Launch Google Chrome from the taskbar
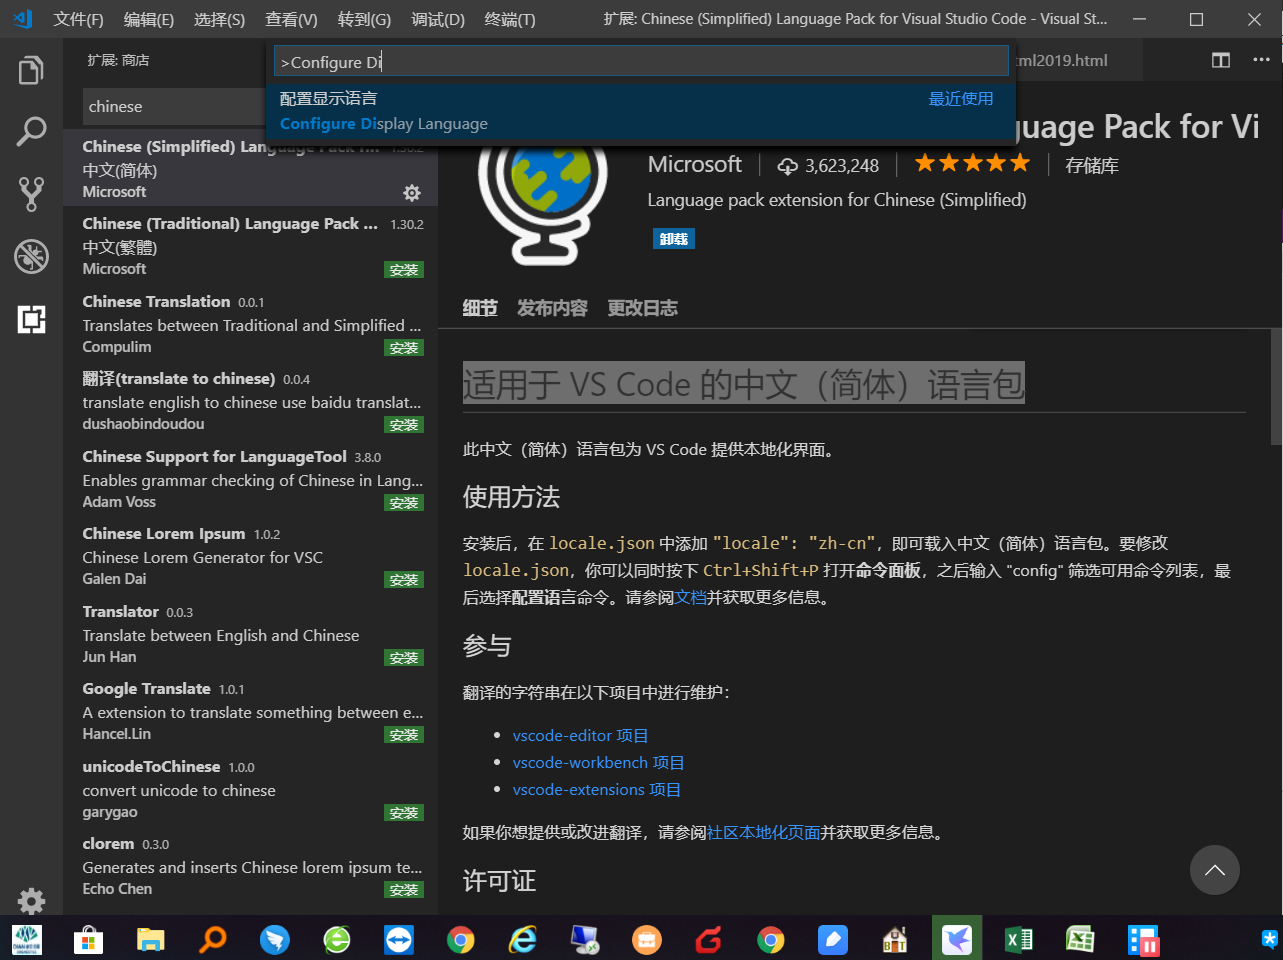This screenshot has height=960, width=1283. 771,938
